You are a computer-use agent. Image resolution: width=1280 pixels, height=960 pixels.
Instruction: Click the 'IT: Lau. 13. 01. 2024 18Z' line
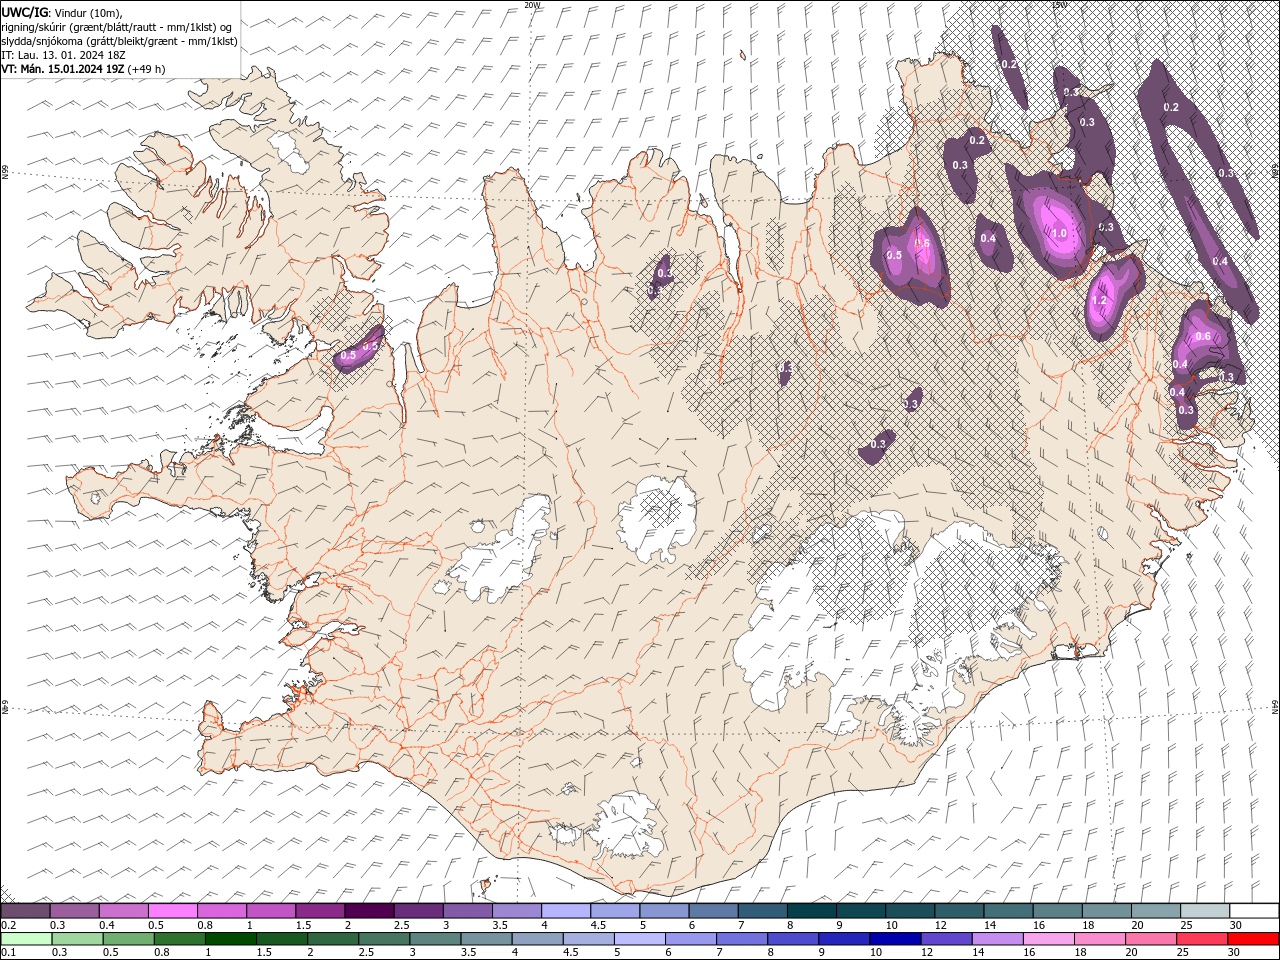63,55
